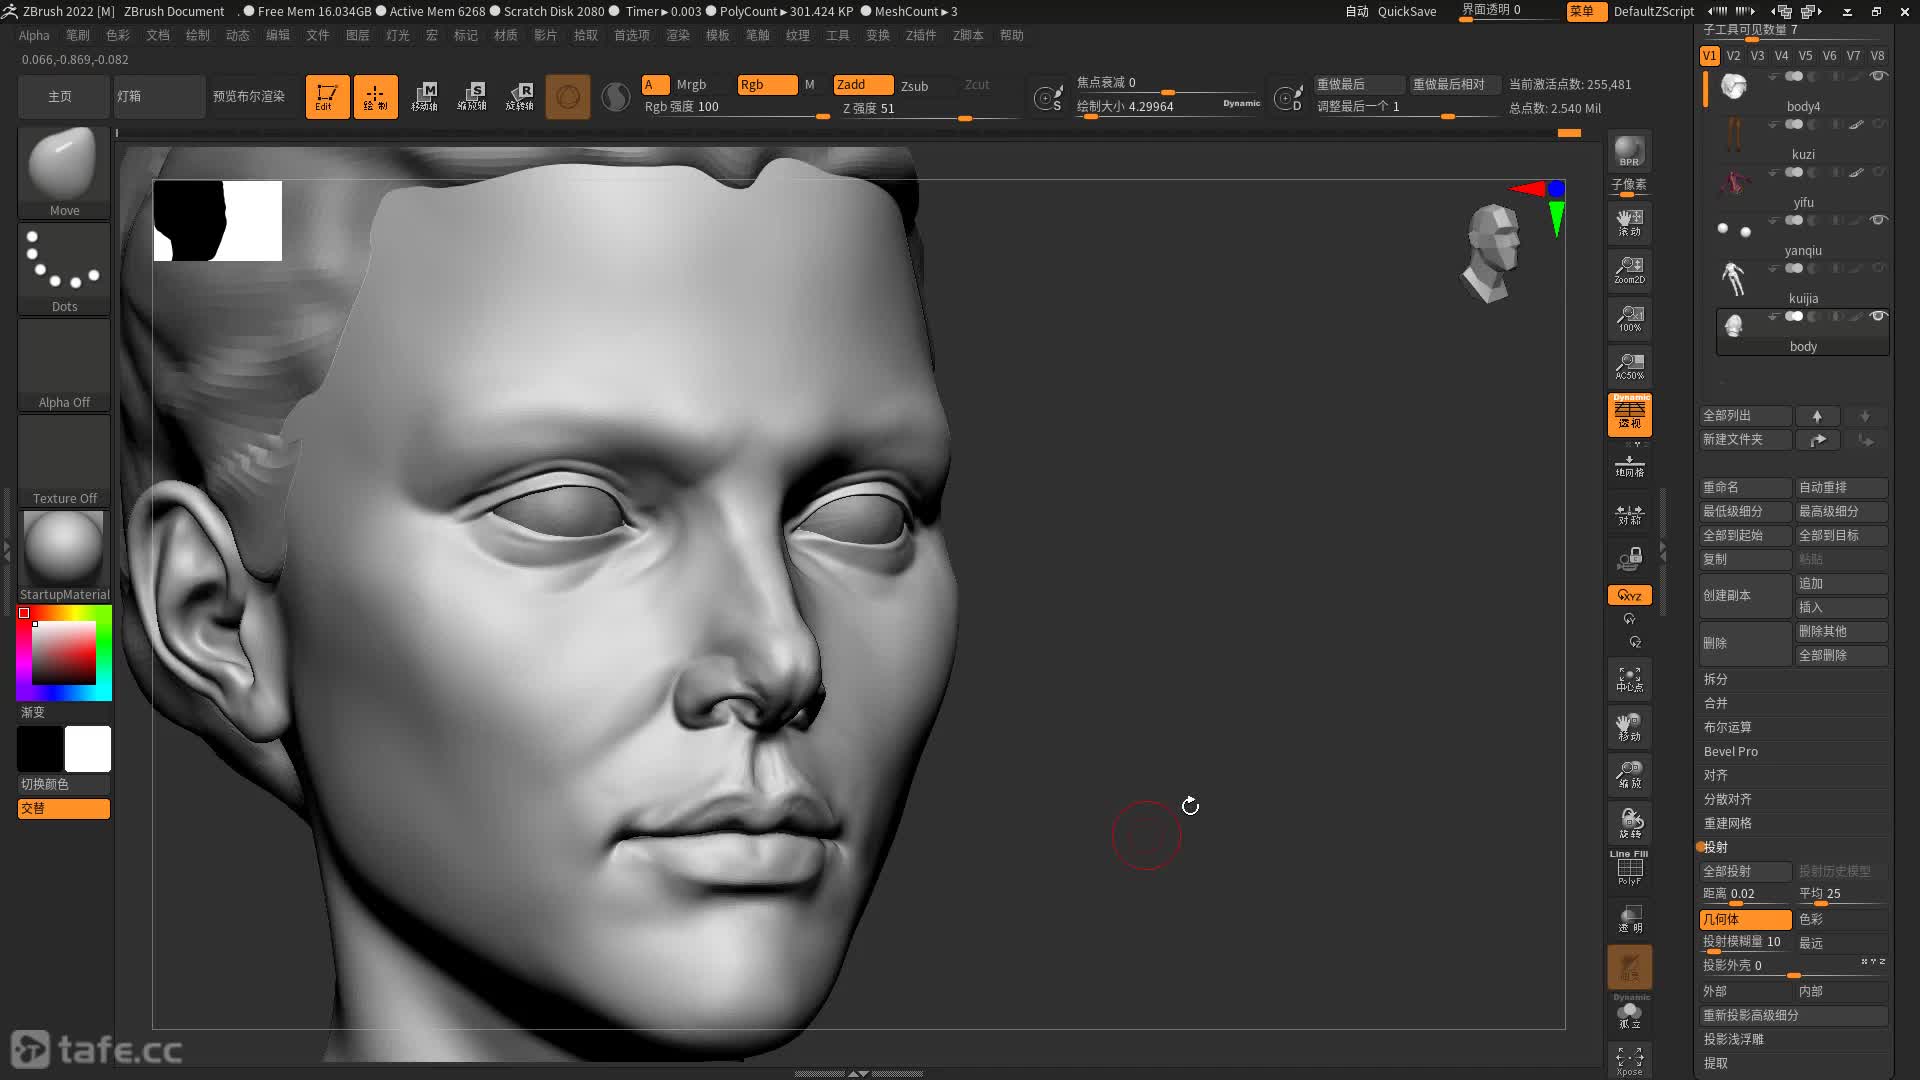This screenshot has height=1080, width=1920.
Task: Select the Rotate axis (旋转轴) tool
Action: 520,97
